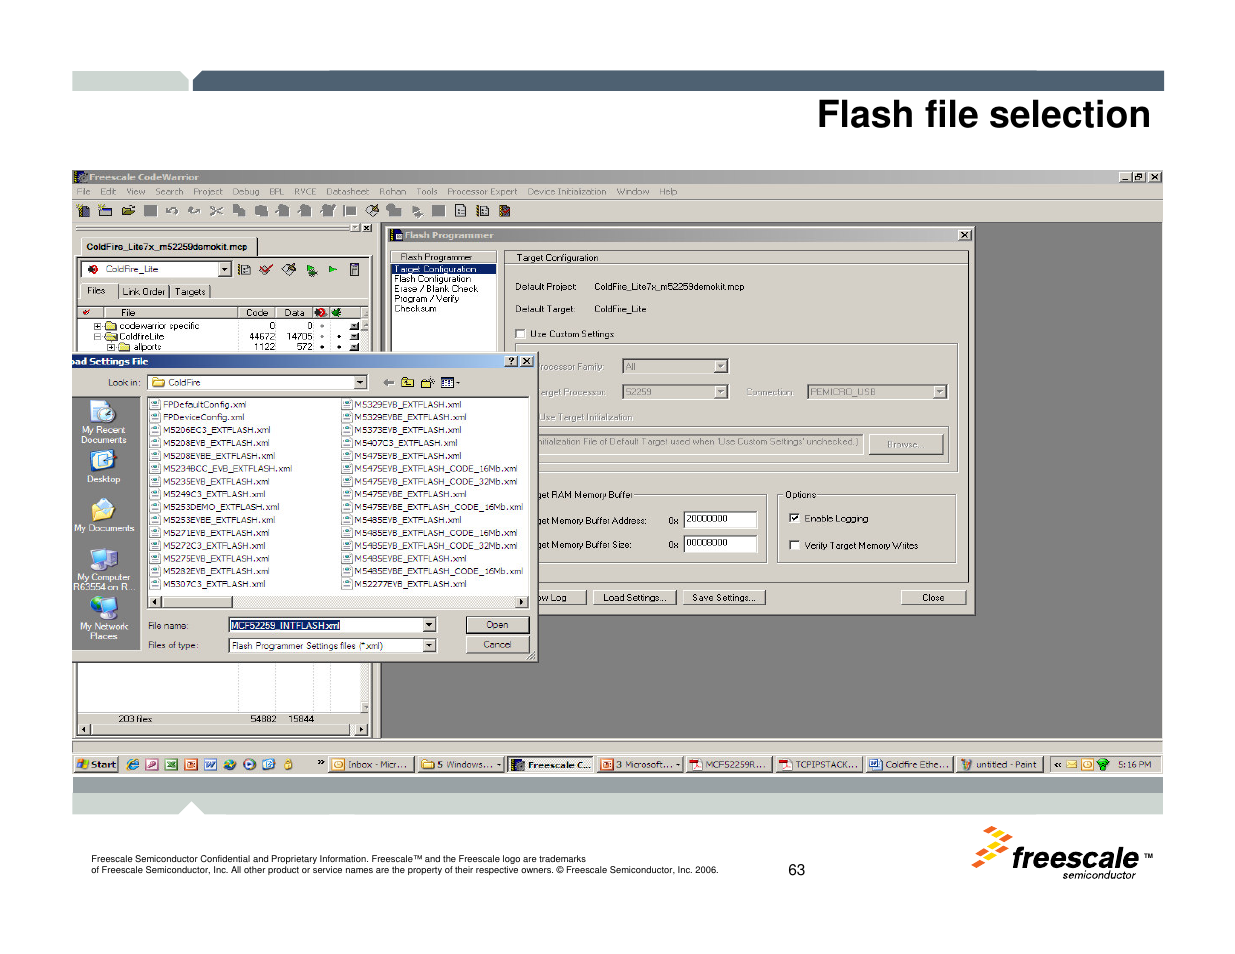The height and width of the screenshot is (954, 1235).
Task: Click the Project Inspector icon
Action: 354,269
